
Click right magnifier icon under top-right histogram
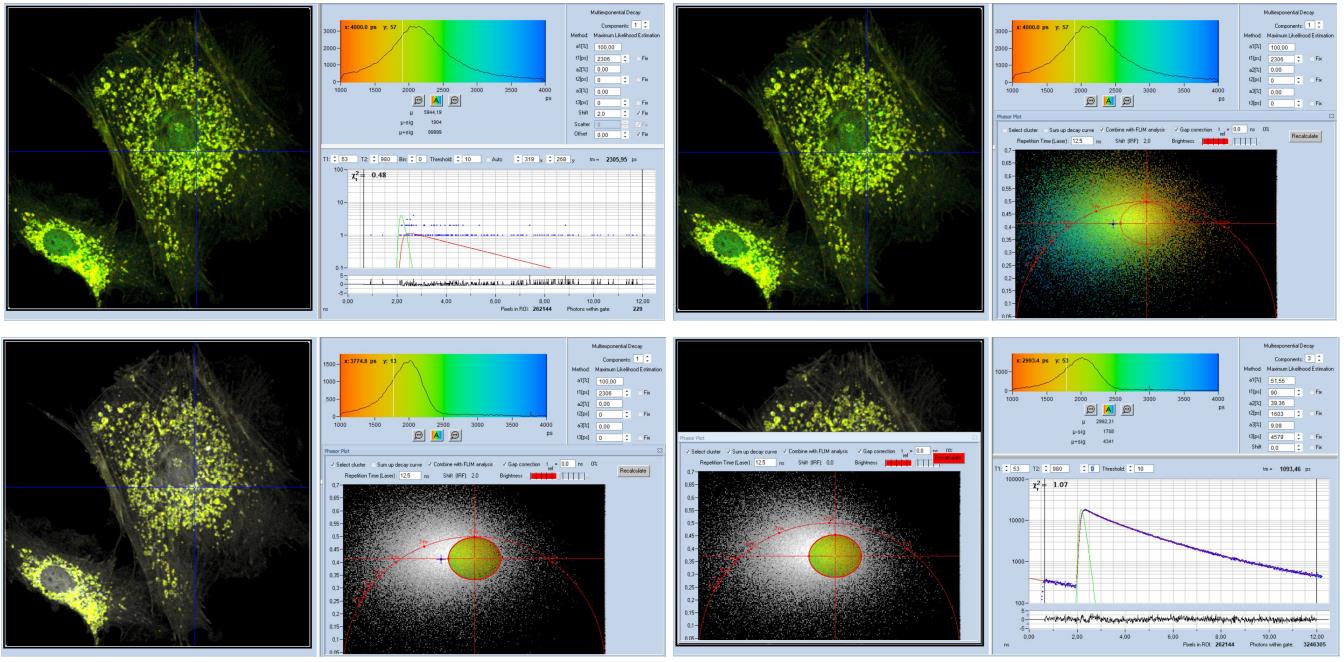click(1126, 101)
